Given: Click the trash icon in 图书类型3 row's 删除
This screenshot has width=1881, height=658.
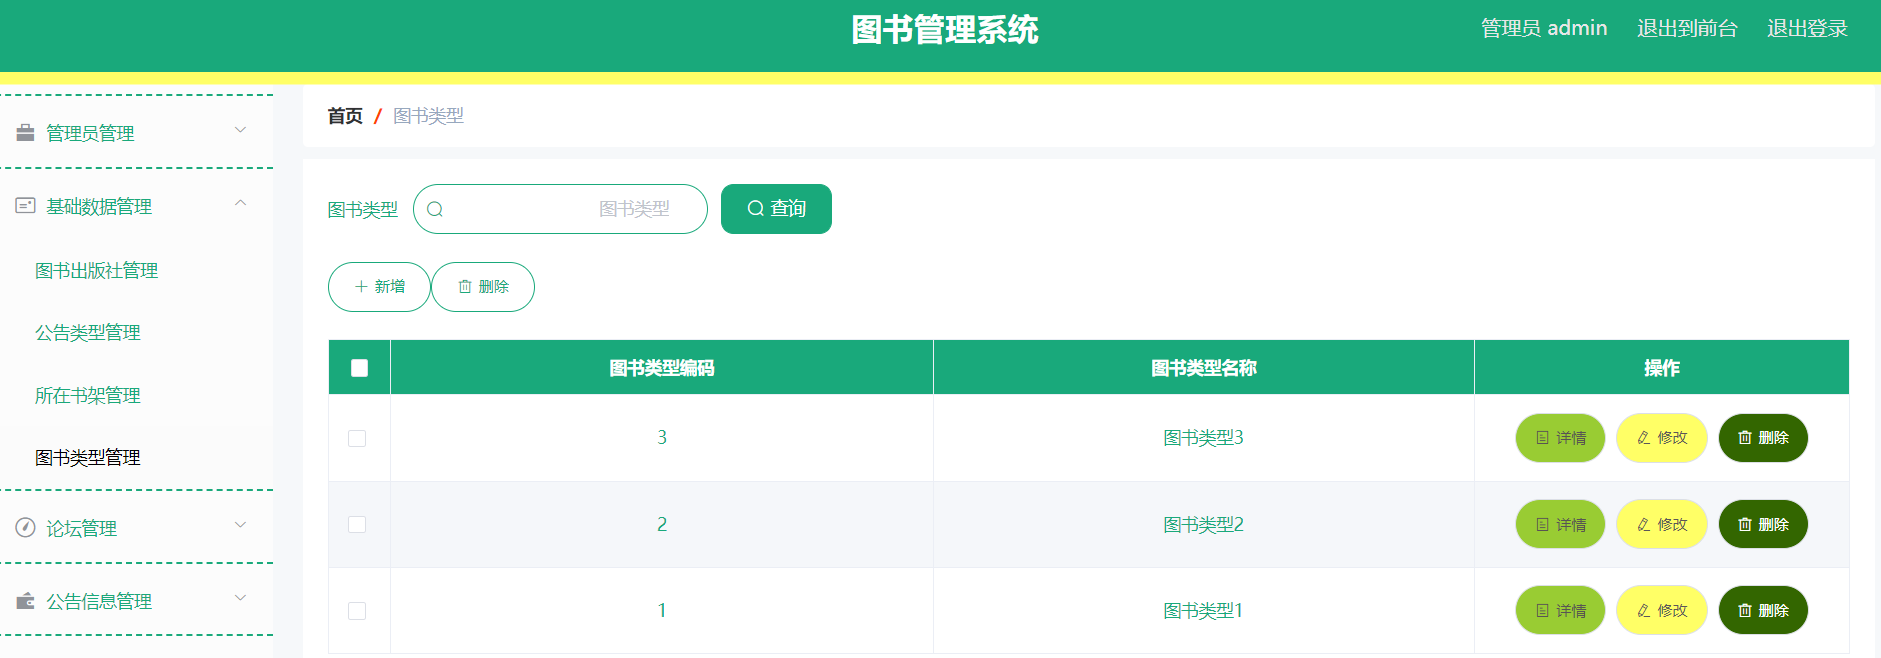Looking at the screenshot, I should click(x=1745, y=438).
